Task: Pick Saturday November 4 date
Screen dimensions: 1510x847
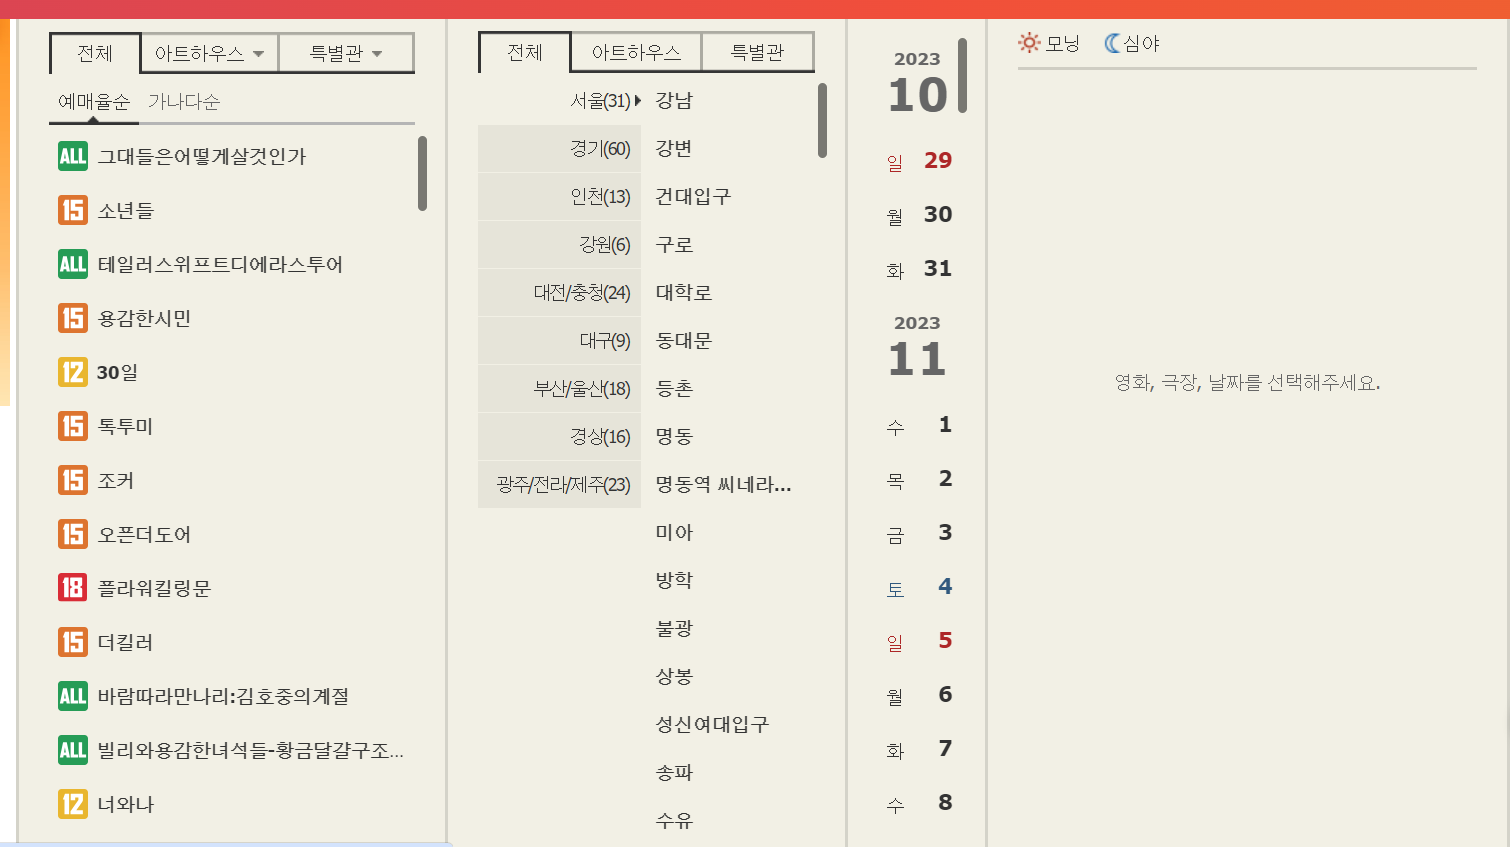Action: (919, 587)
